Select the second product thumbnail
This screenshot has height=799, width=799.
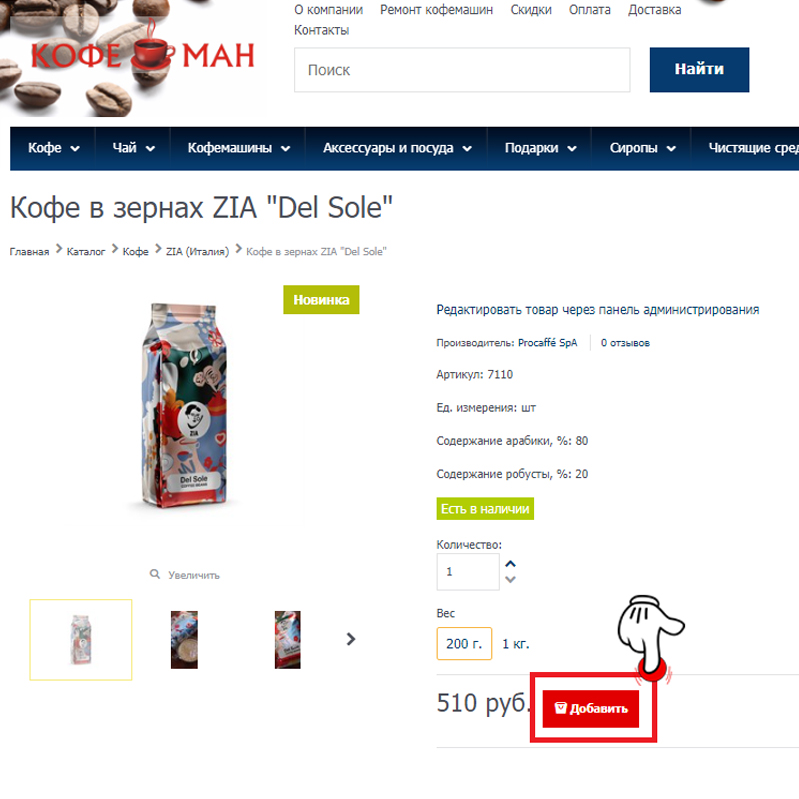(184, 640)
